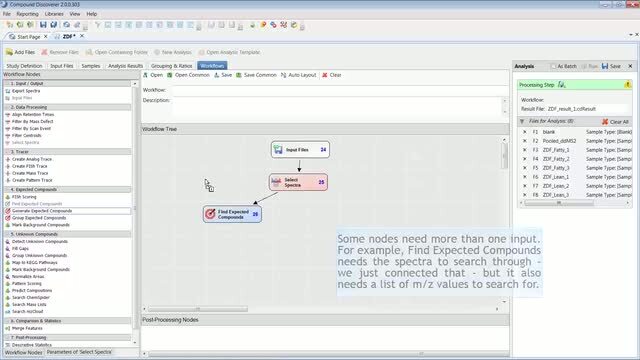Click Add Files icon button

point(9,52)
